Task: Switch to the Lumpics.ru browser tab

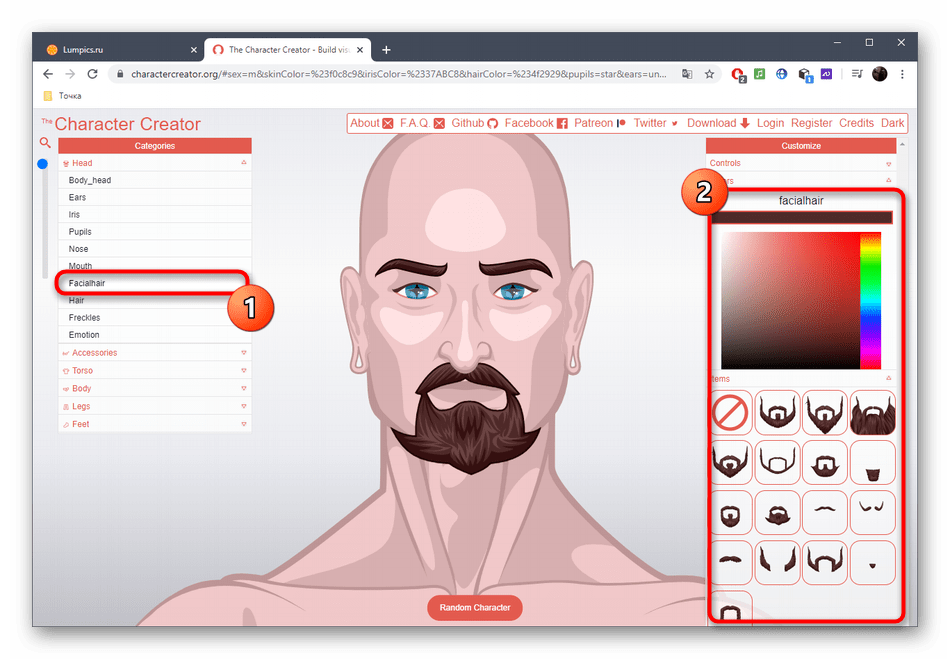Action: click(118, 49)
